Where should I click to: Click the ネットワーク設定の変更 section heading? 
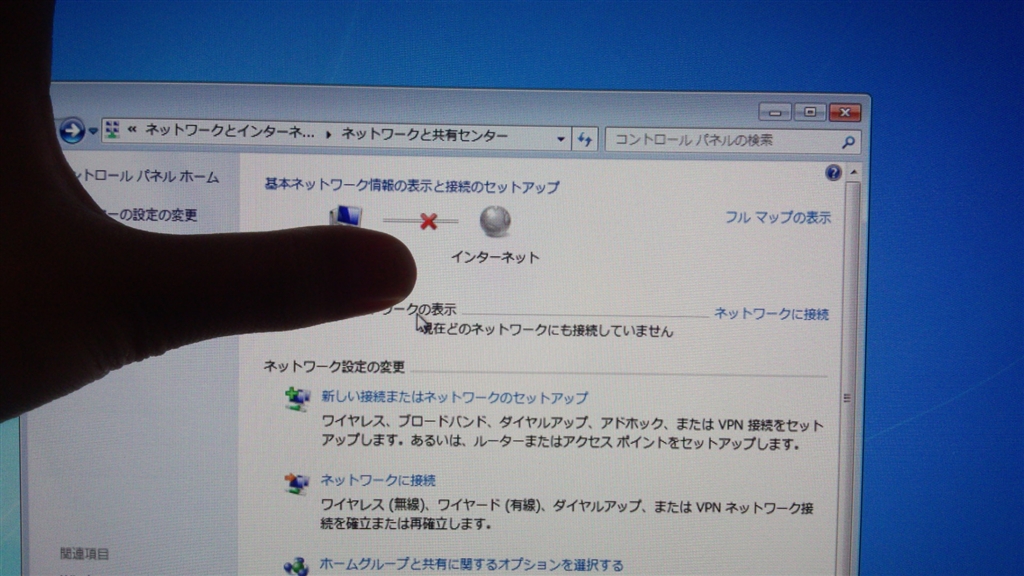[334, 366]
